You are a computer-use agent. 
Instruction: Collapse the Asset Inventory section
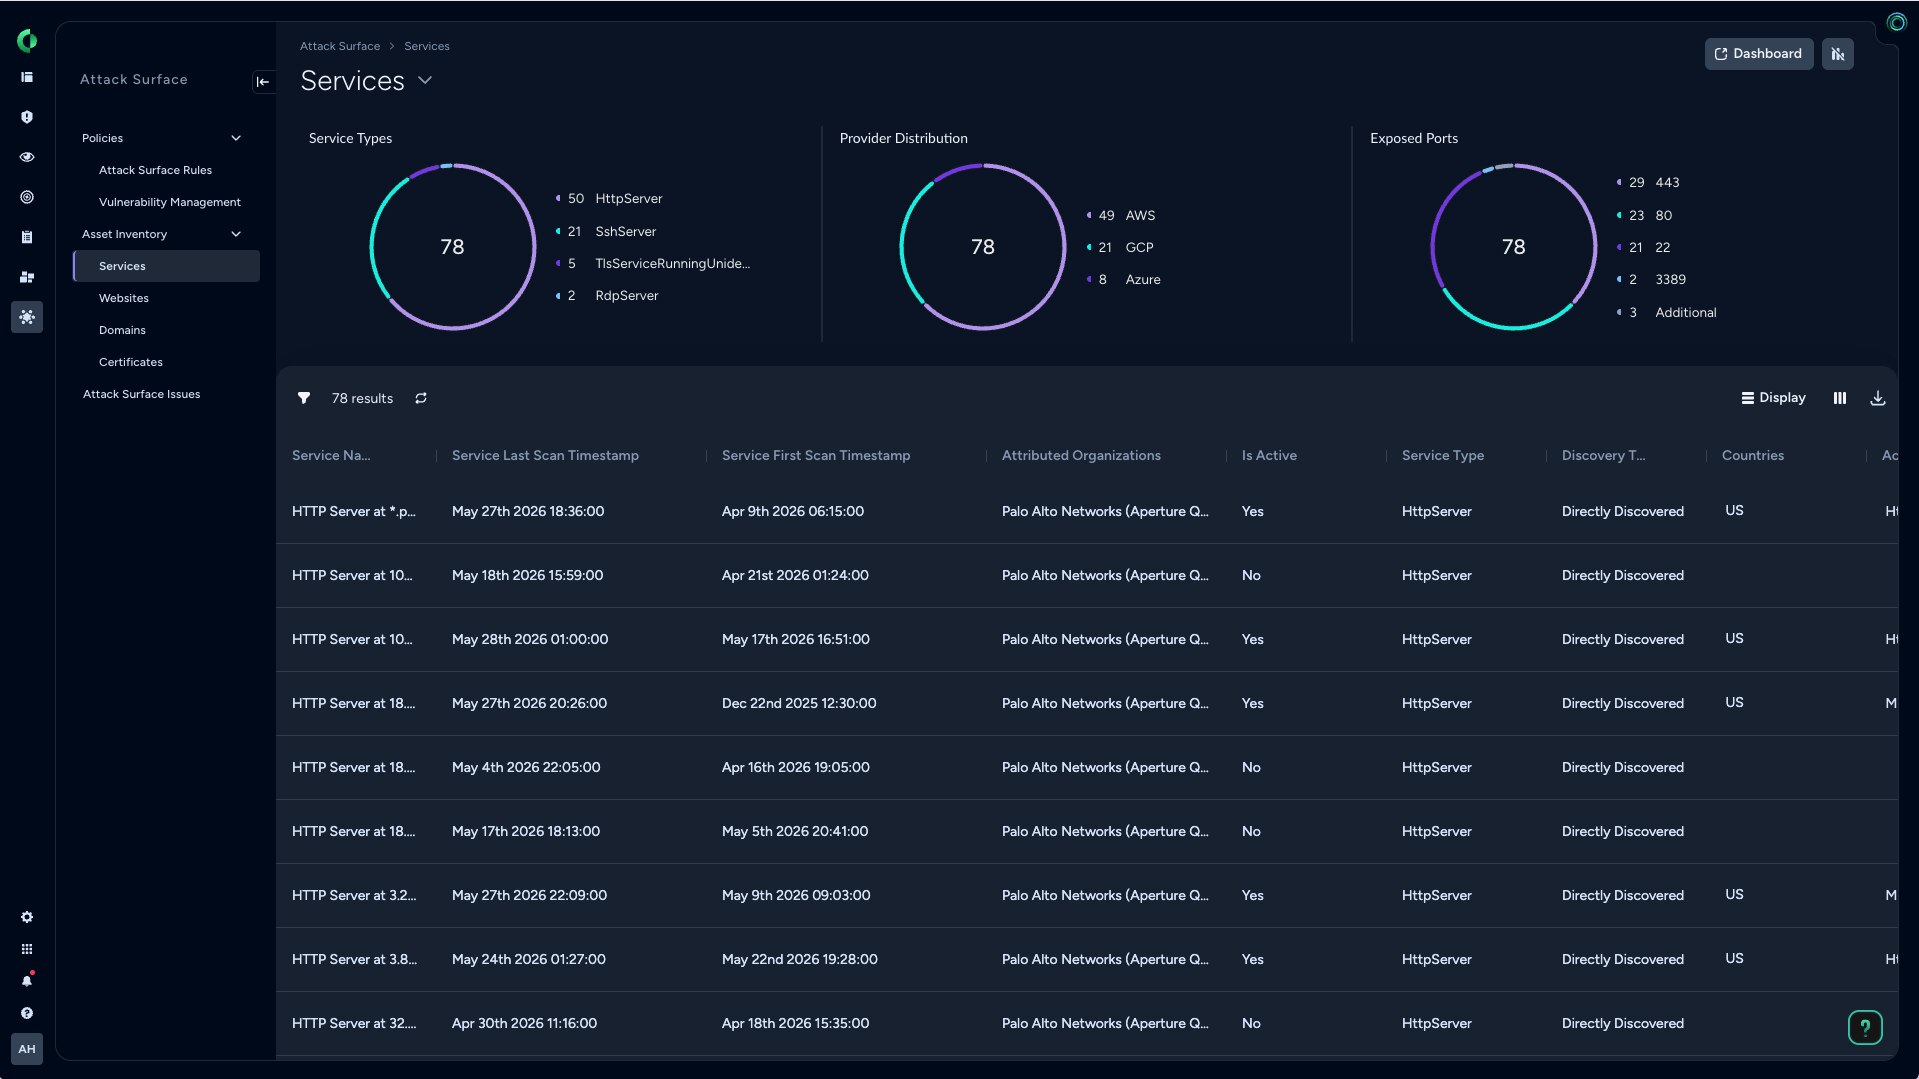[236, 234]
